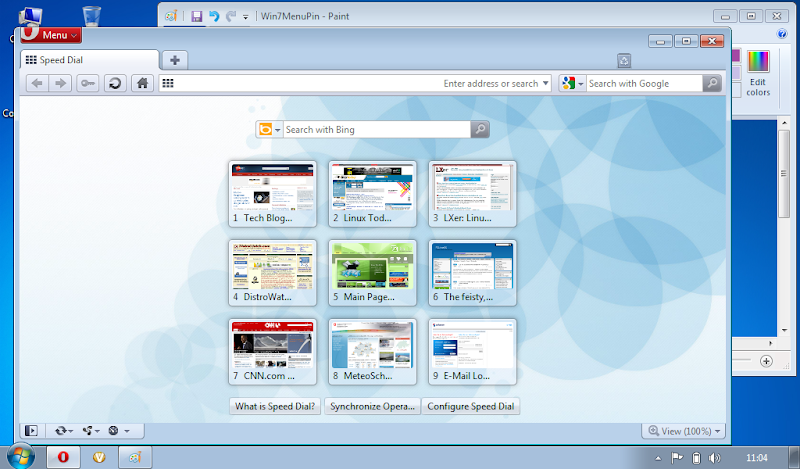
Task: Open the Recycle Bin desktop icon
Action: [x=91, y=15]
